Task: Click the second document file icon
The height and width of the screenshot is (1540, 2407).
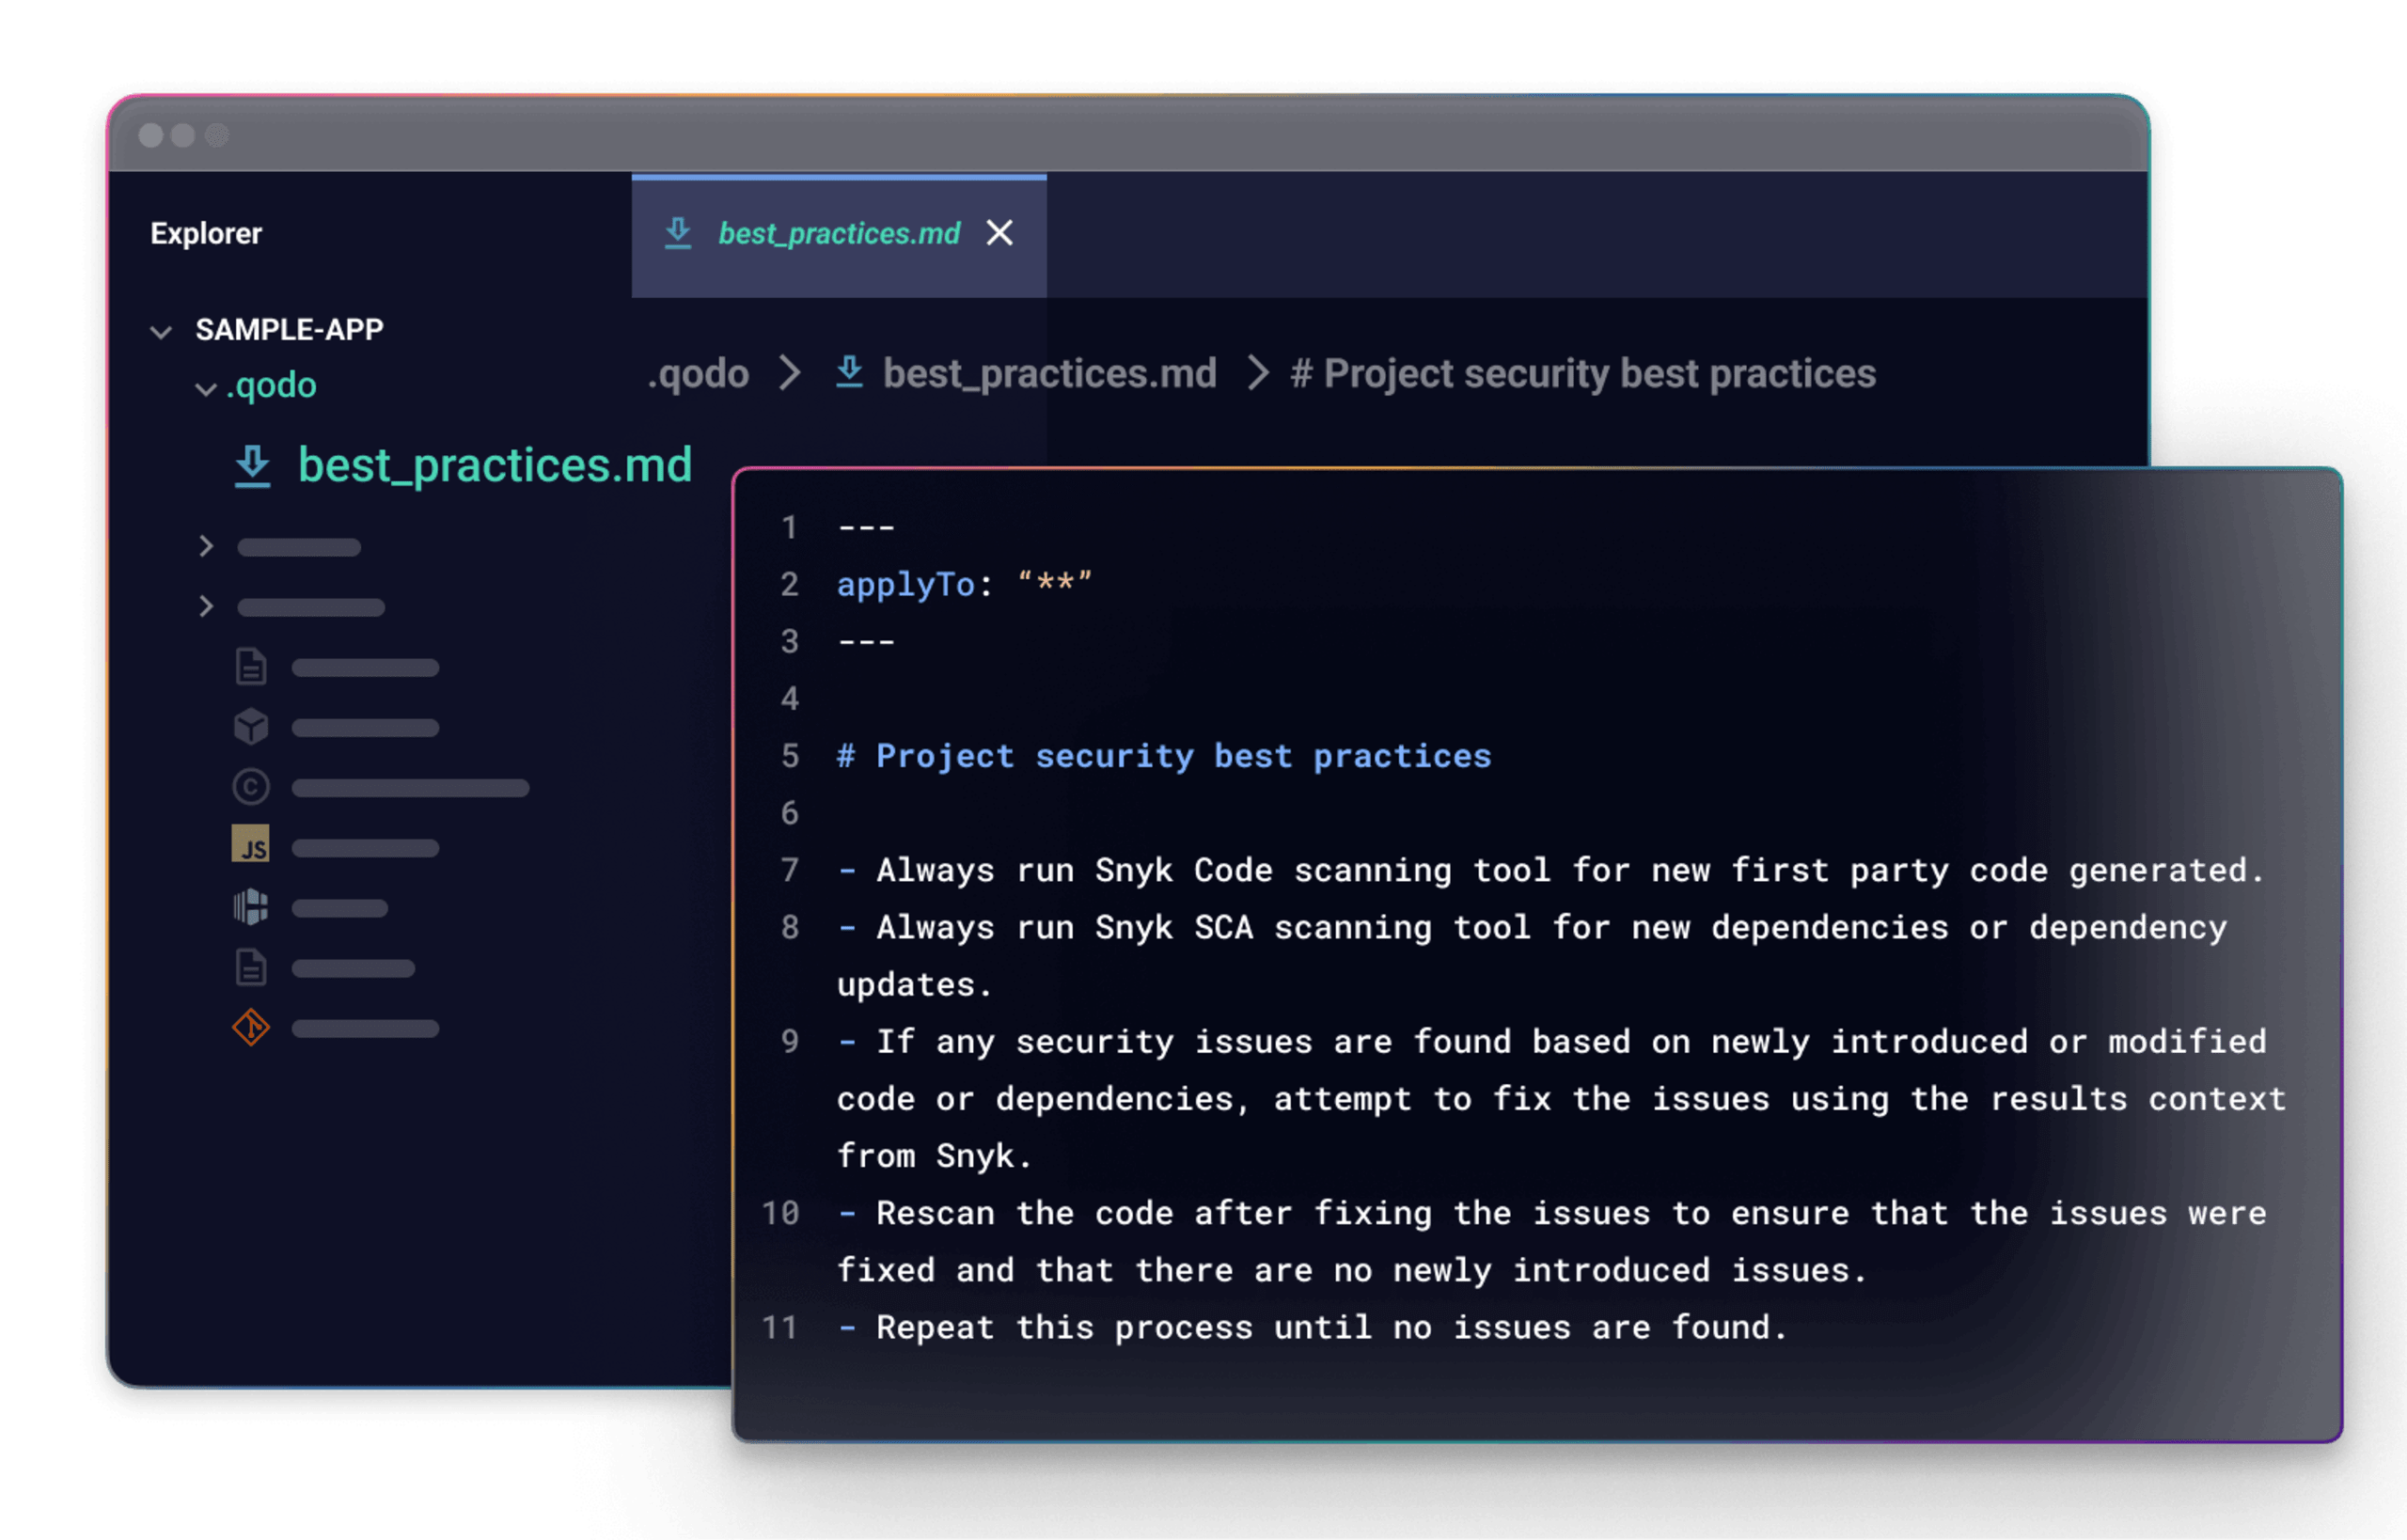Action: (250, 967)
